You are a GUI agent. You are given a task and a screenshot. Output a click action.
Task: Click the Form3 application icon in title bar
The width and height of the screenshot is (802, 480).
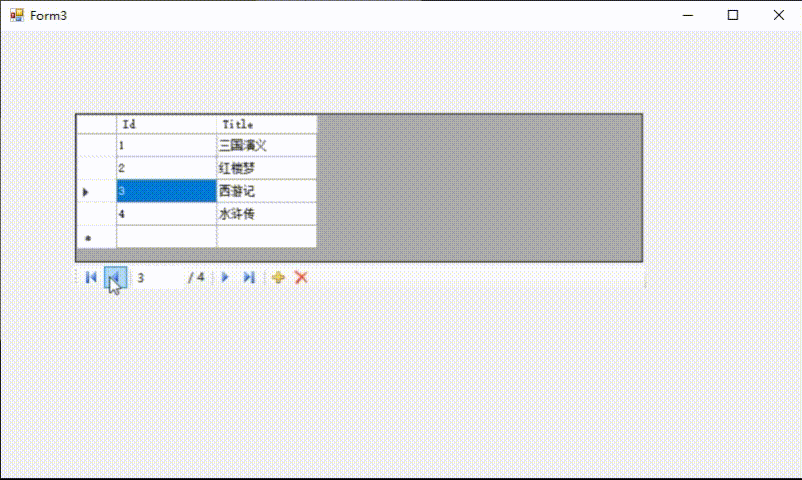tap(17, 15)
